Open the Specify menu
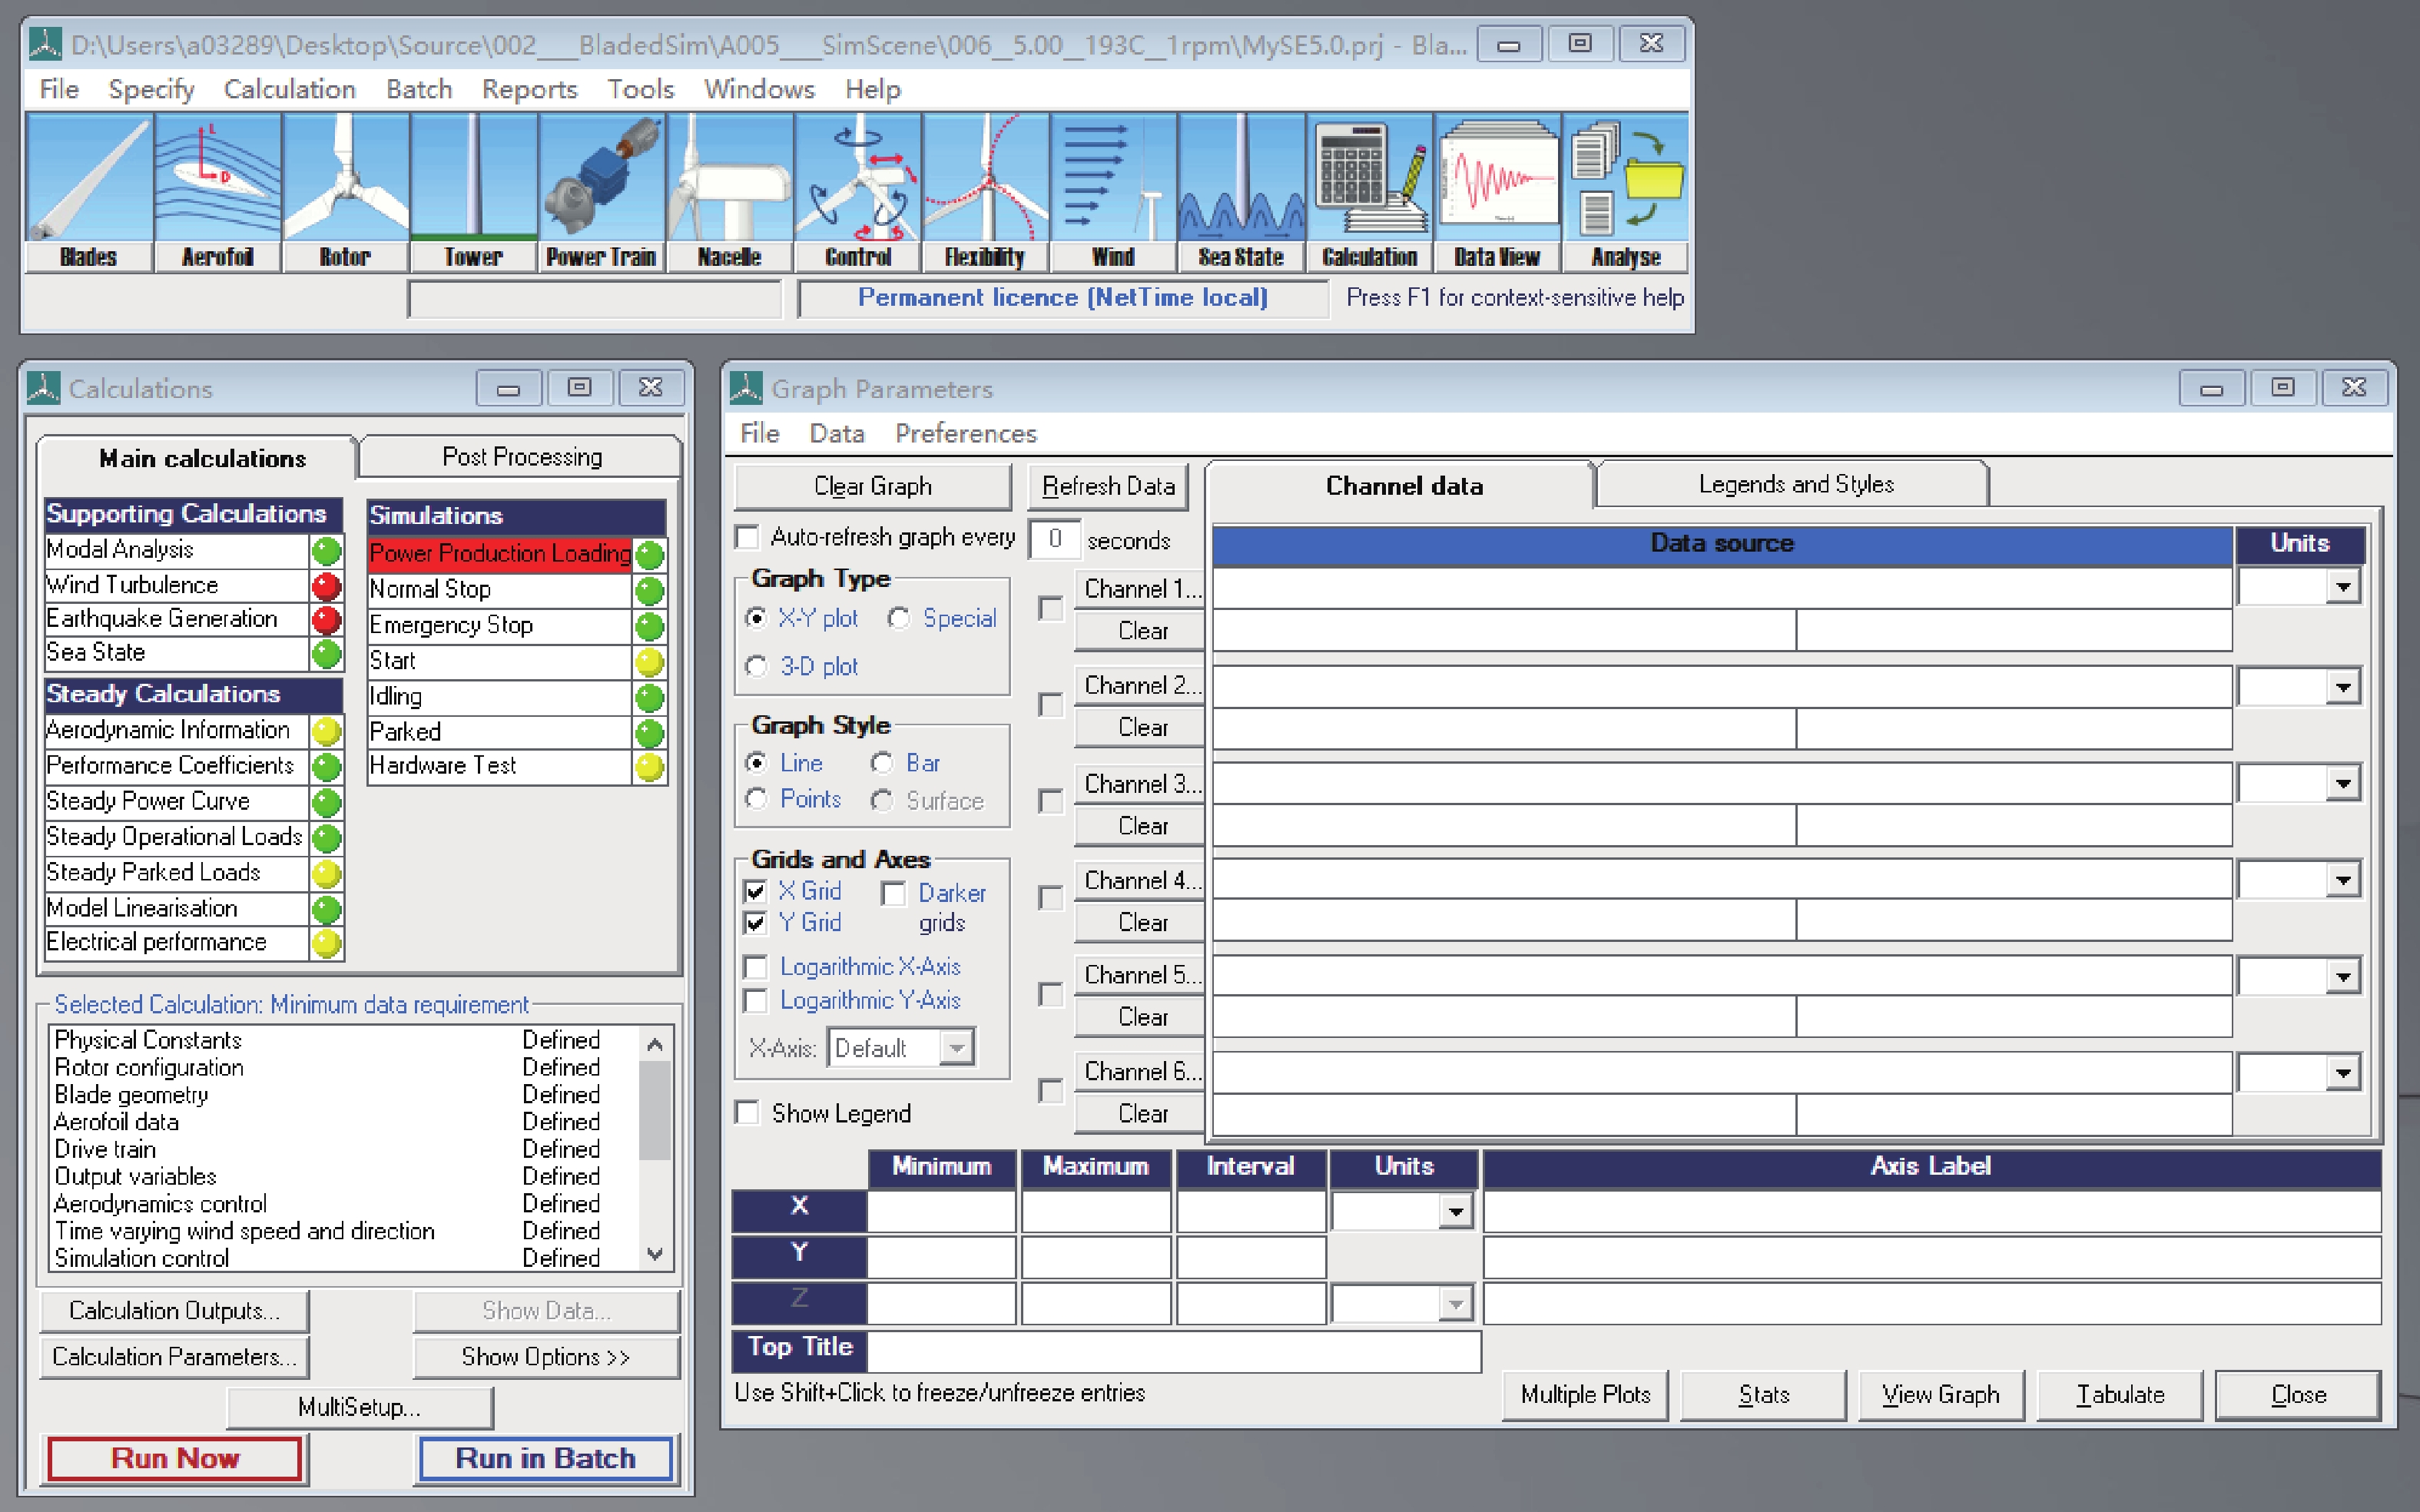2420x1512 pixels. (x=151, y=89)
